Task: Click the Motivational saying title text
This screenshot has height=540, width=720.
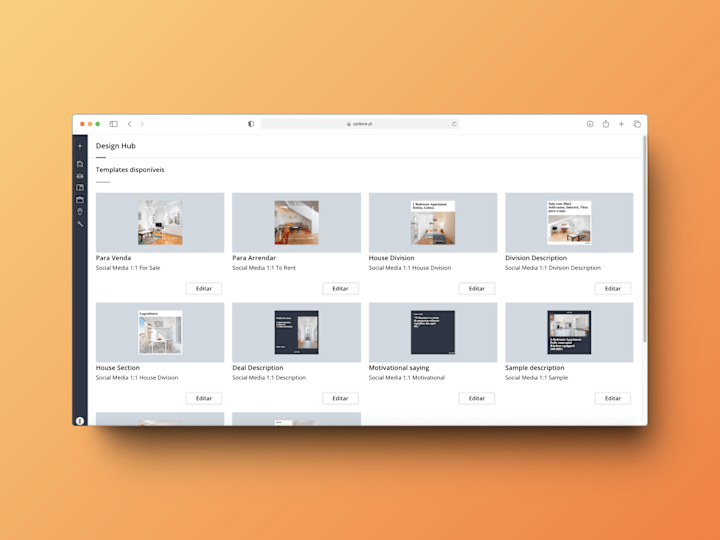Action: (x=399, y=368)
